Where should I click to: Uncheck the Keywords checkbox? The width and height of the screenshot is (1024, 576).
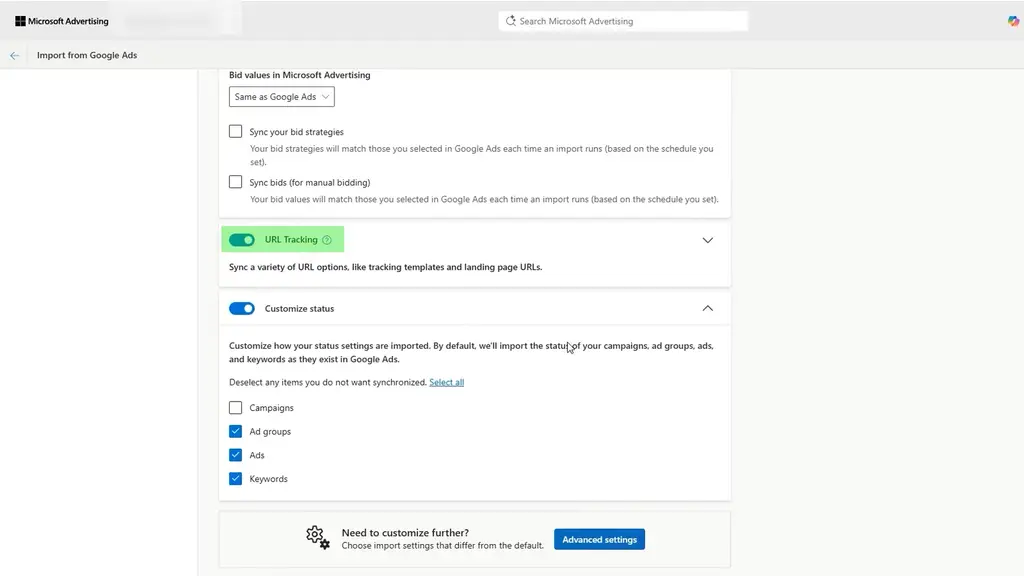235,479
